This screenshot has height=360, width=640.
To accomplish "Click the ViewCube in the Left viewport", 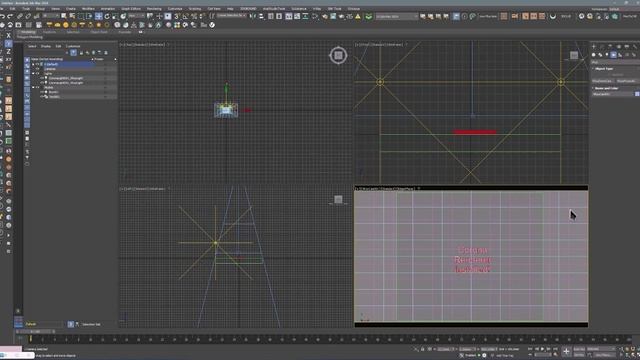I will click(338, 199).
